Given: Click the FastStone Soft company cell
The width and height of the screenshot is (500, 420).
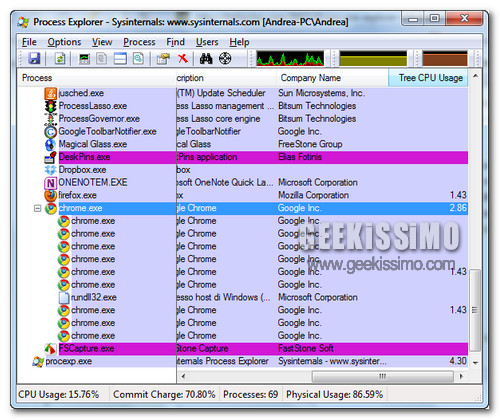Looking at the screenshot, I should click(306, 349).
